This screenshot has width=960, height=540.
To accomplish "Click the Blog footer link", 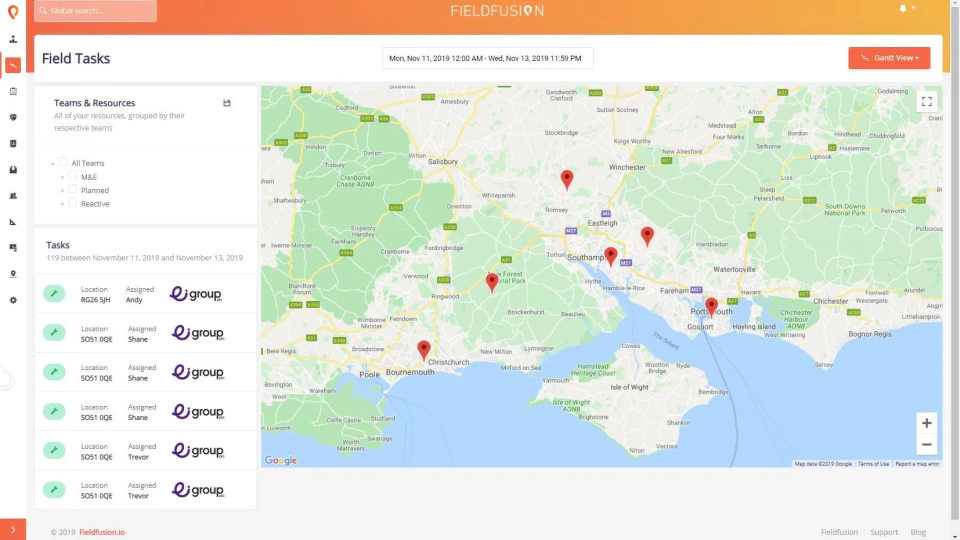I will tap(918, 532).
